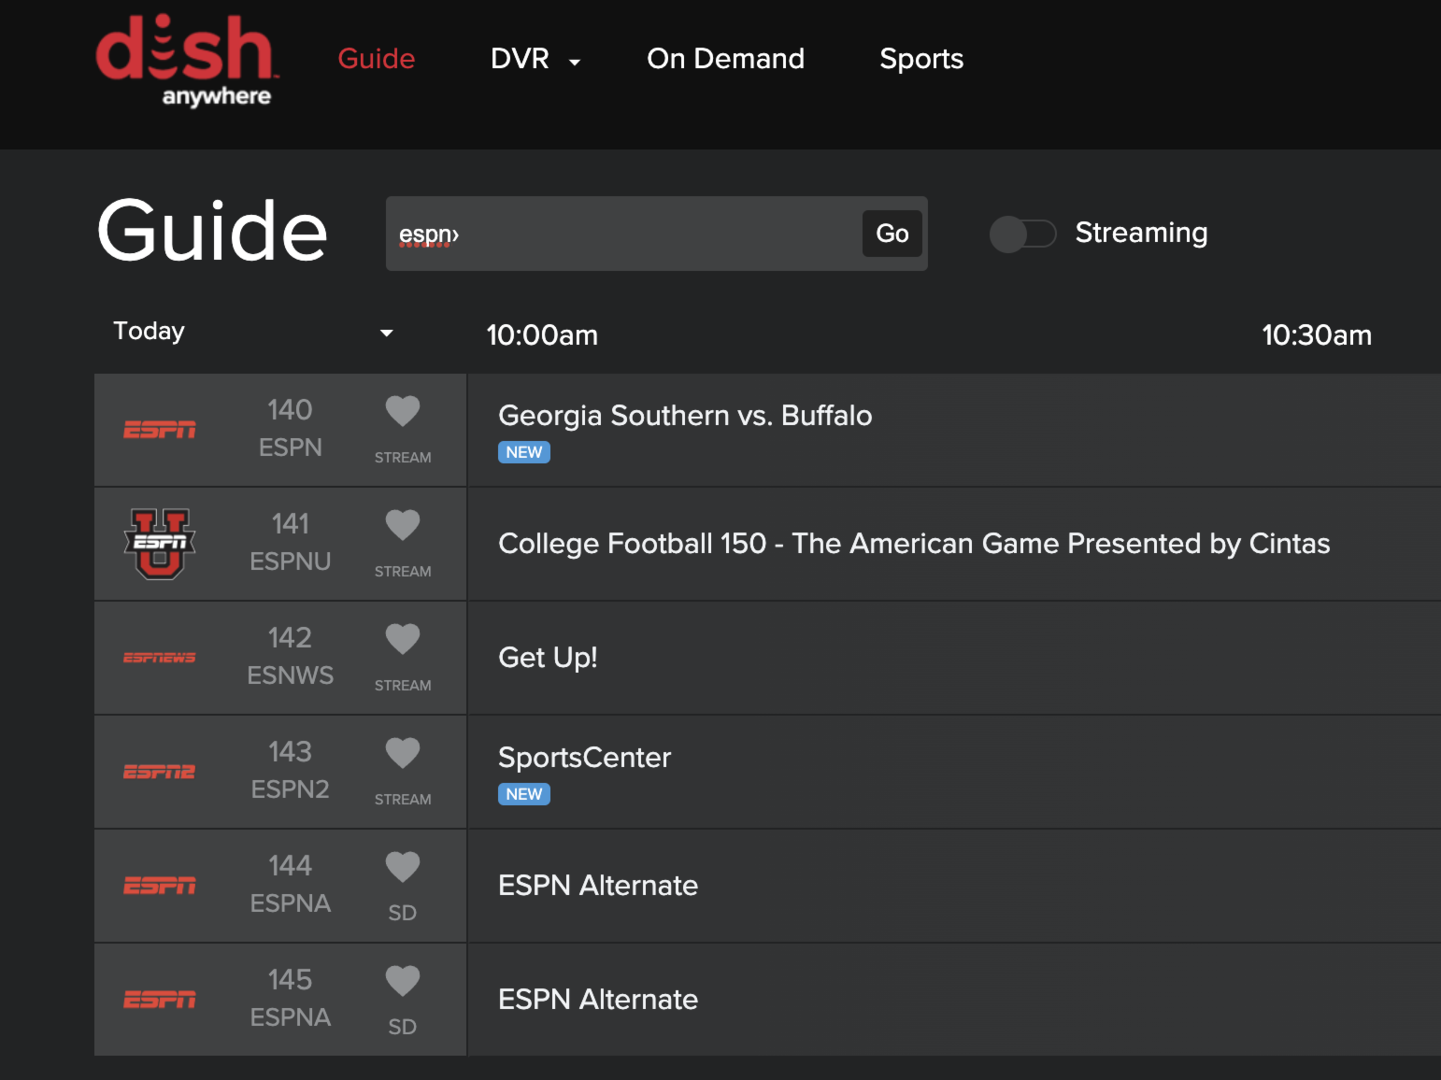Click the ESPN logo for channel 140
The height and width of the screenshot is (1080, 1441).
click(159, 430)
